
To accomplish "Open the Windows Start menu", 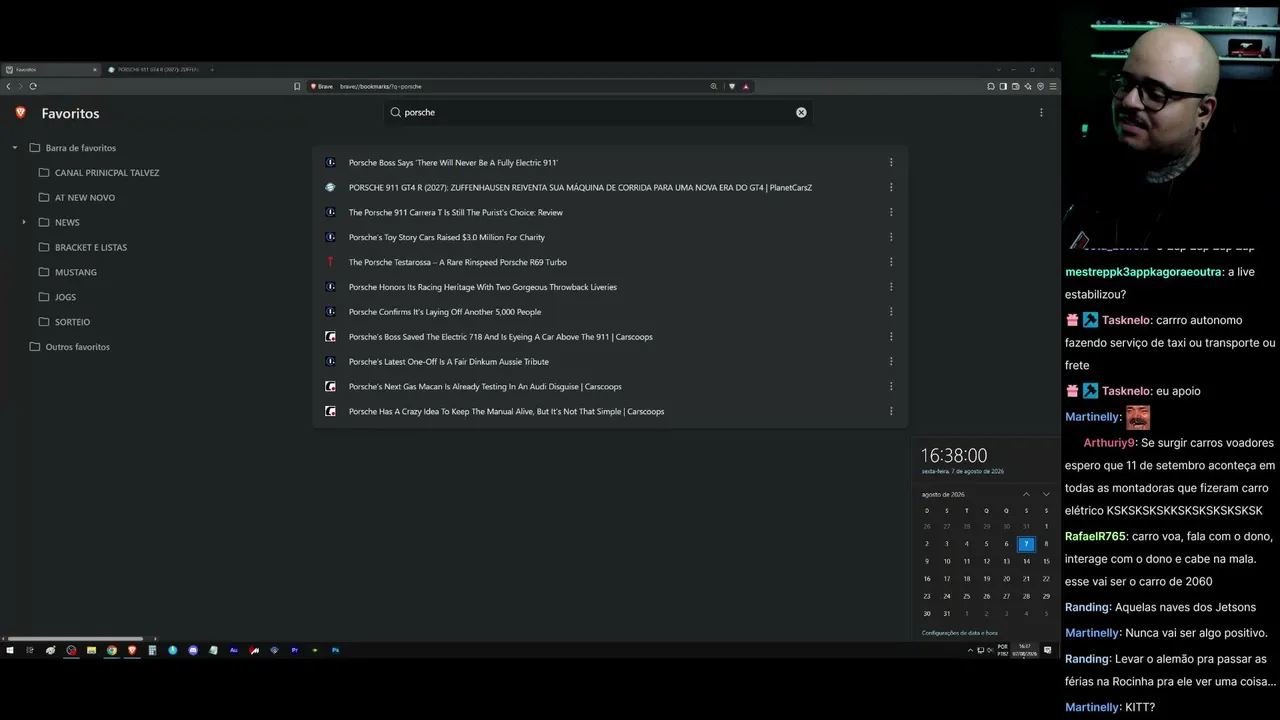I will 10,650.
